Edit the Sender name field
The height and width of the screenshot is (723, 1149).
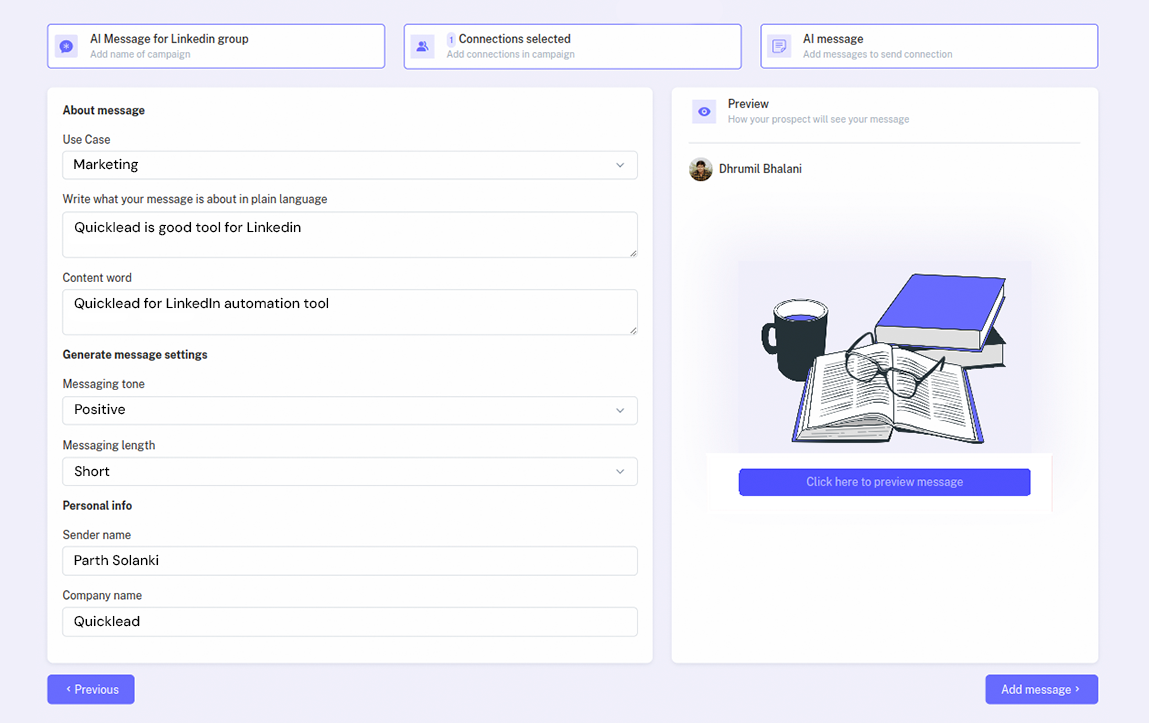point(349,561)
